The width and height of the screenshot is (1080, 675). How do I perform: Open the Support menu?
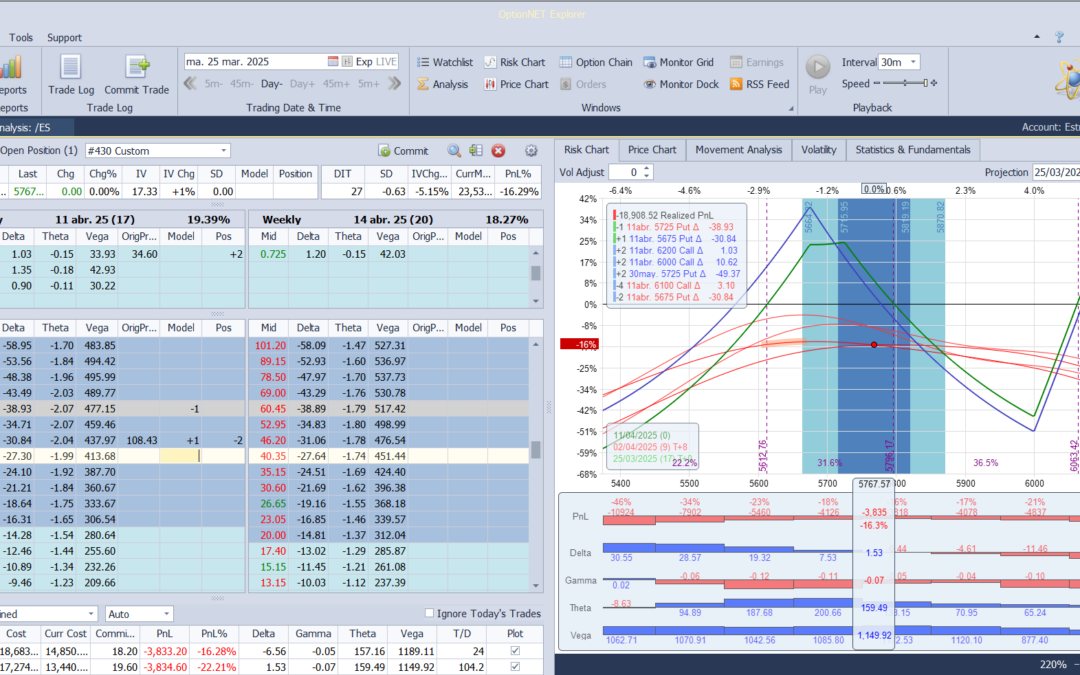point(65,38)
